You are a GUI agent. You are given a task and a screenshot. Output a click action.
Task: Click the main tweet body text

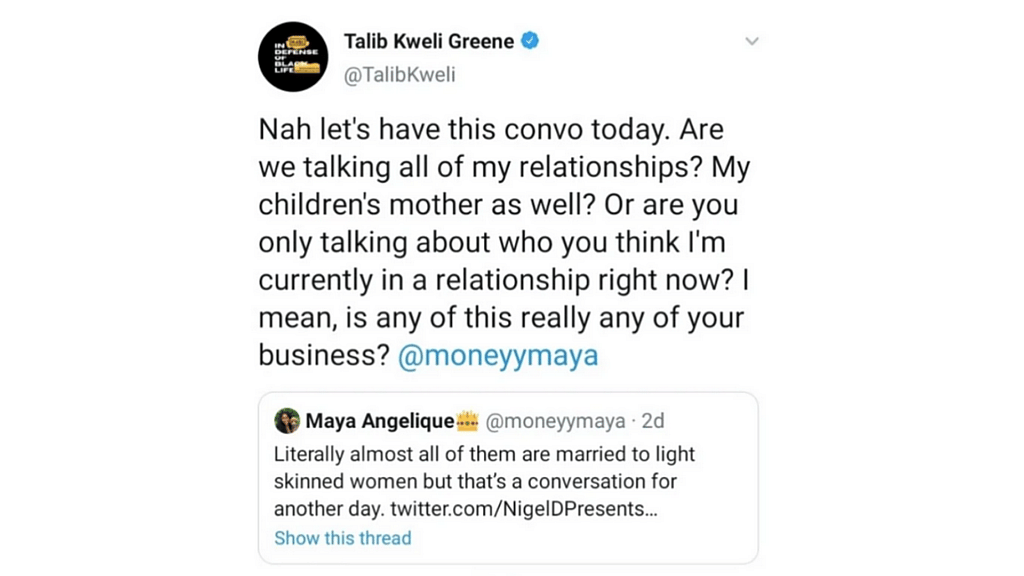click(500, 242)
